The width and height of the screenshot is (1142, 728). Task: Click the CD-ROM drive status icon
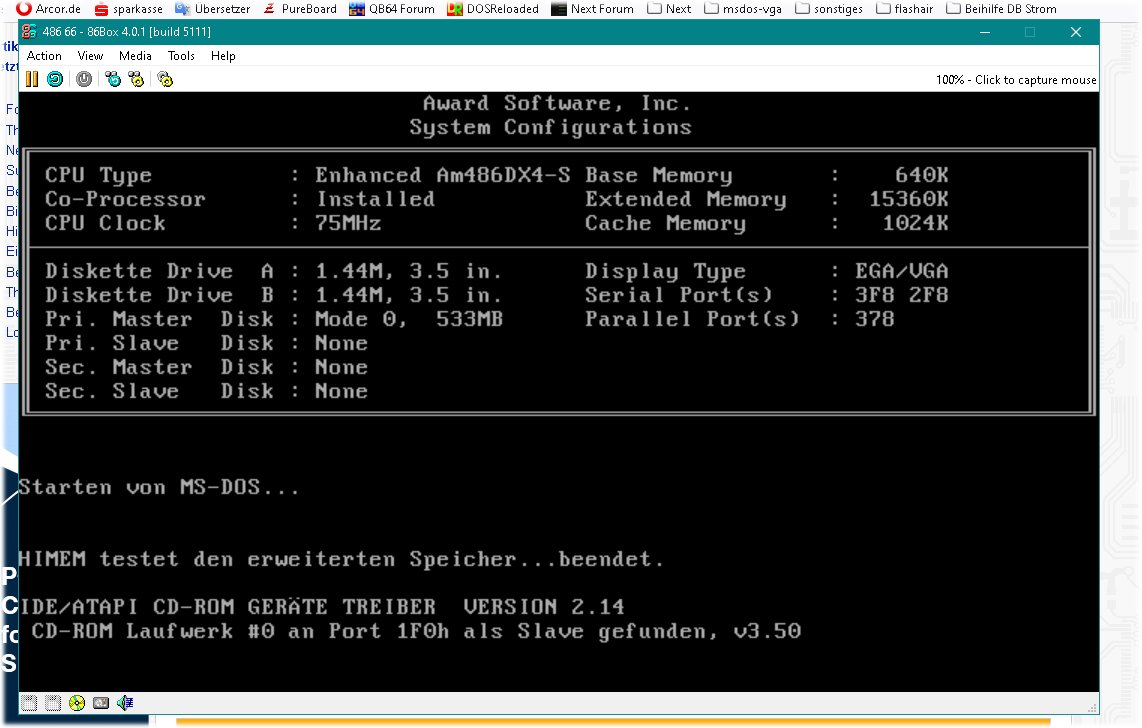[77, 703]
